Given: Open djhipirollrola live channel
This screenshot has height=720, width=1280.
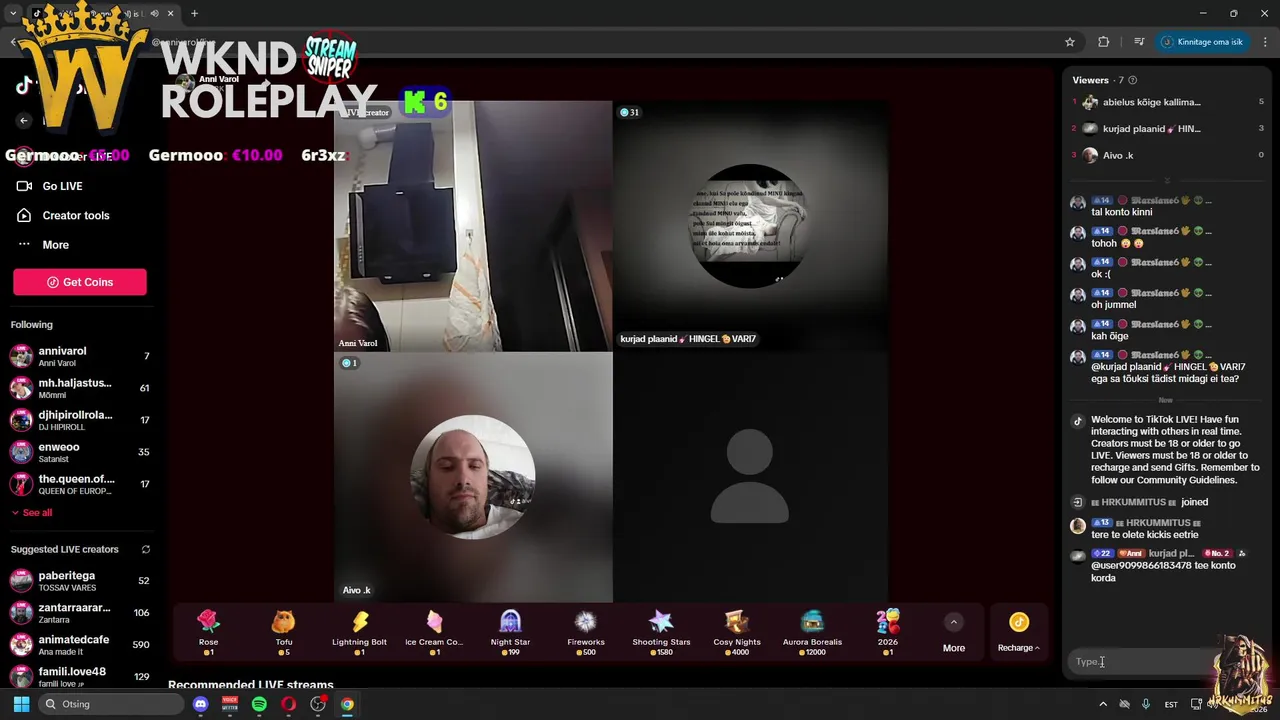Looking at the screenshot, I should coord(80,420).
